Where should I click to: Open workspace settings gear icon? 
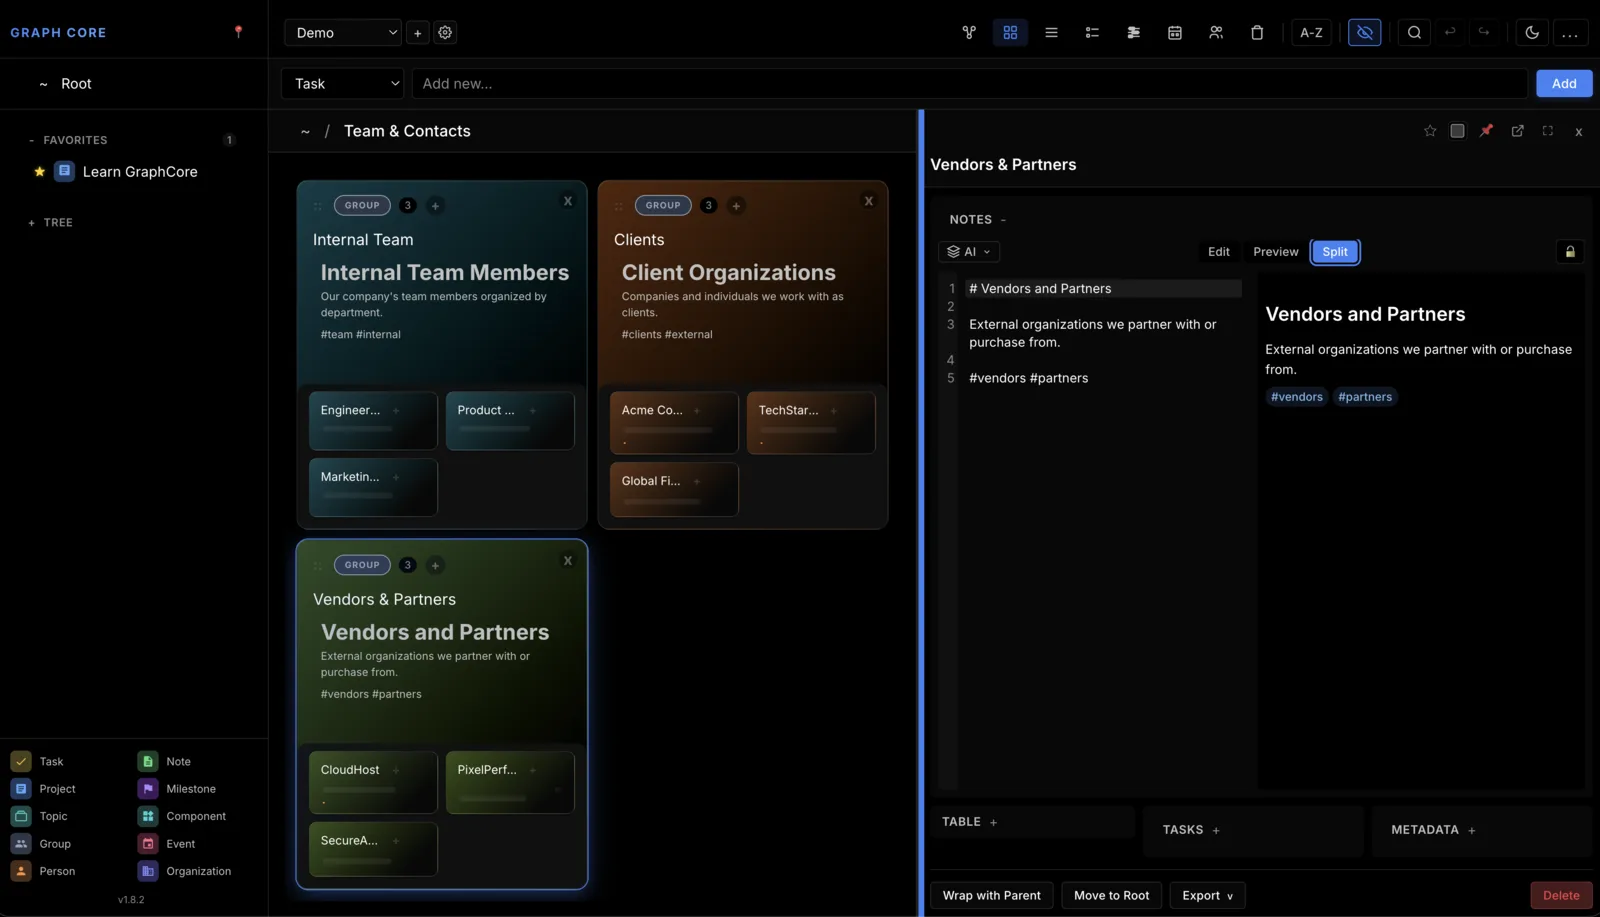pos(445,32)
